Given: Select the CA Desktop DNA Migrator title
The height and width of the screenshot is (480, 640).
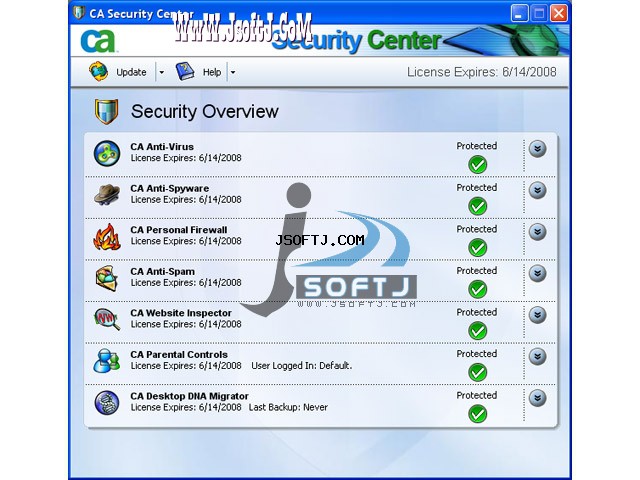Looking at the screenshot, I should click(x=189, y=396).
